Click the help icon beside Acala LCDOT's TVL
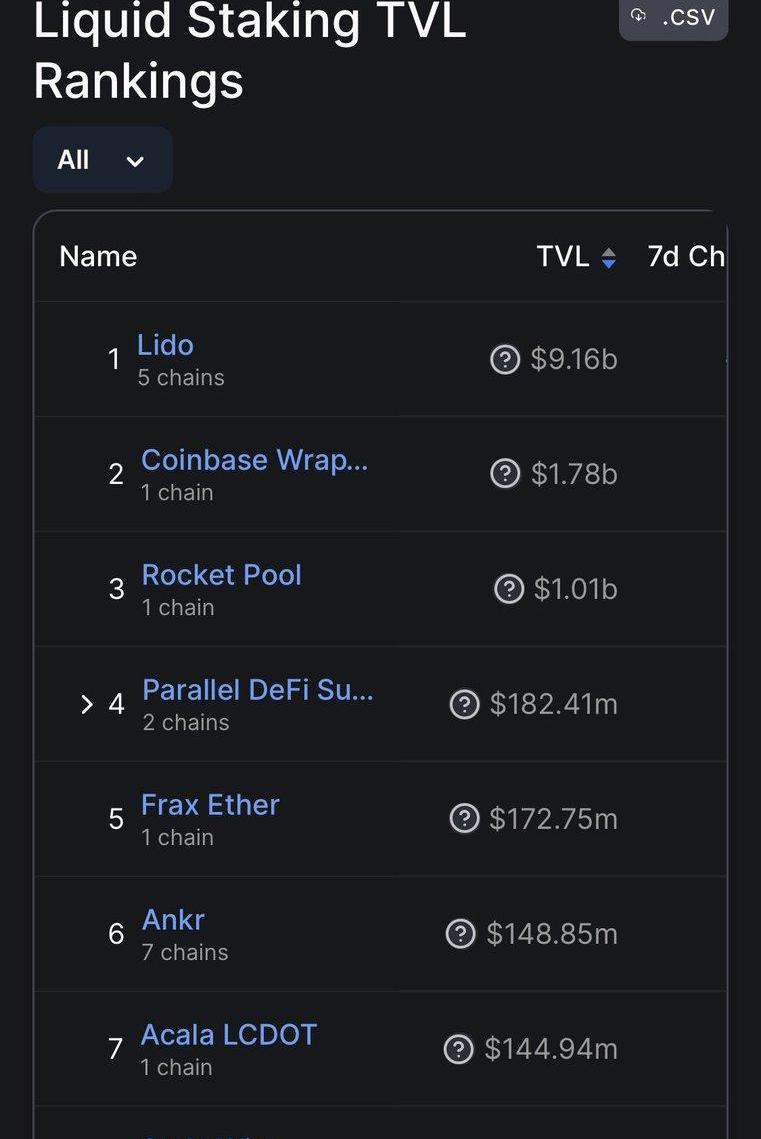 click(x=458, y=1049)
